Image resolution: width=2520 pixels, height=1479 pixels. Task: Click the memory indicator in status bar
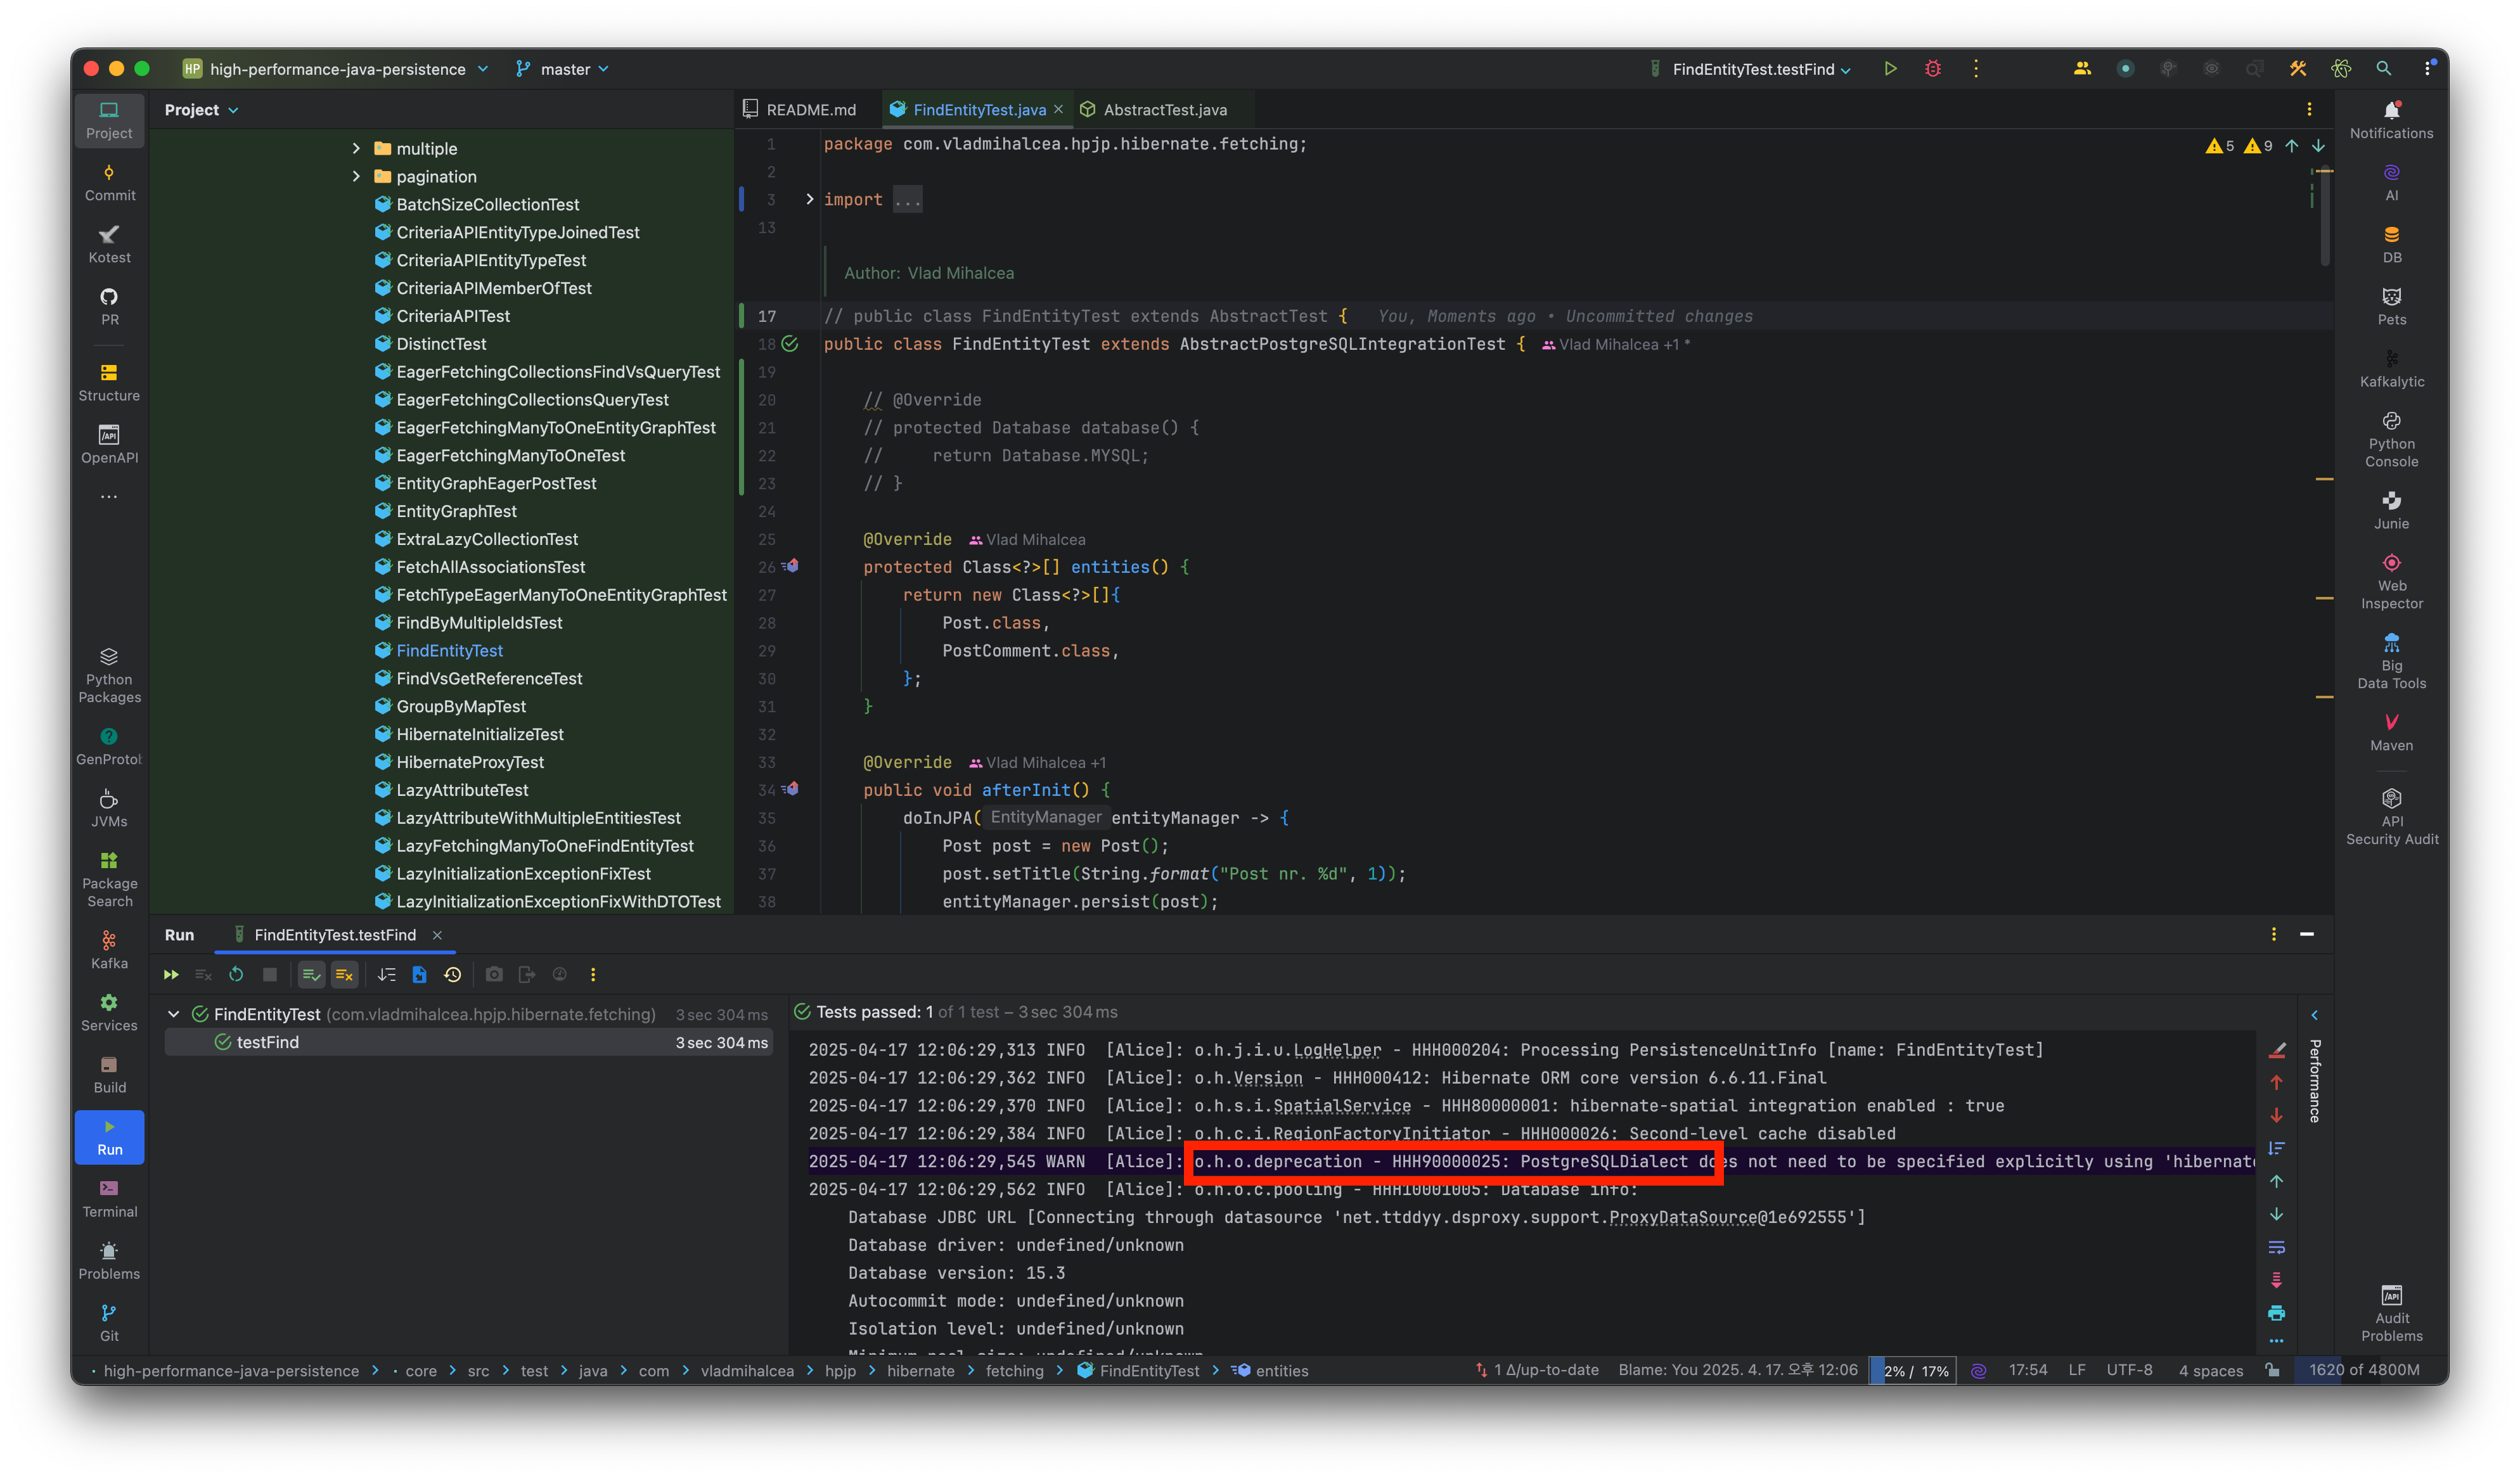[x=2363, y=1370]
